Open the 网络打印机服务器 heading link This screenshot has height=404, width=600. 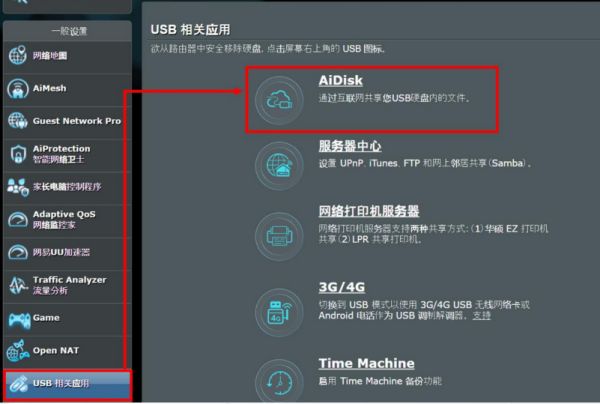pyautogui.click(x=368, y=211)
